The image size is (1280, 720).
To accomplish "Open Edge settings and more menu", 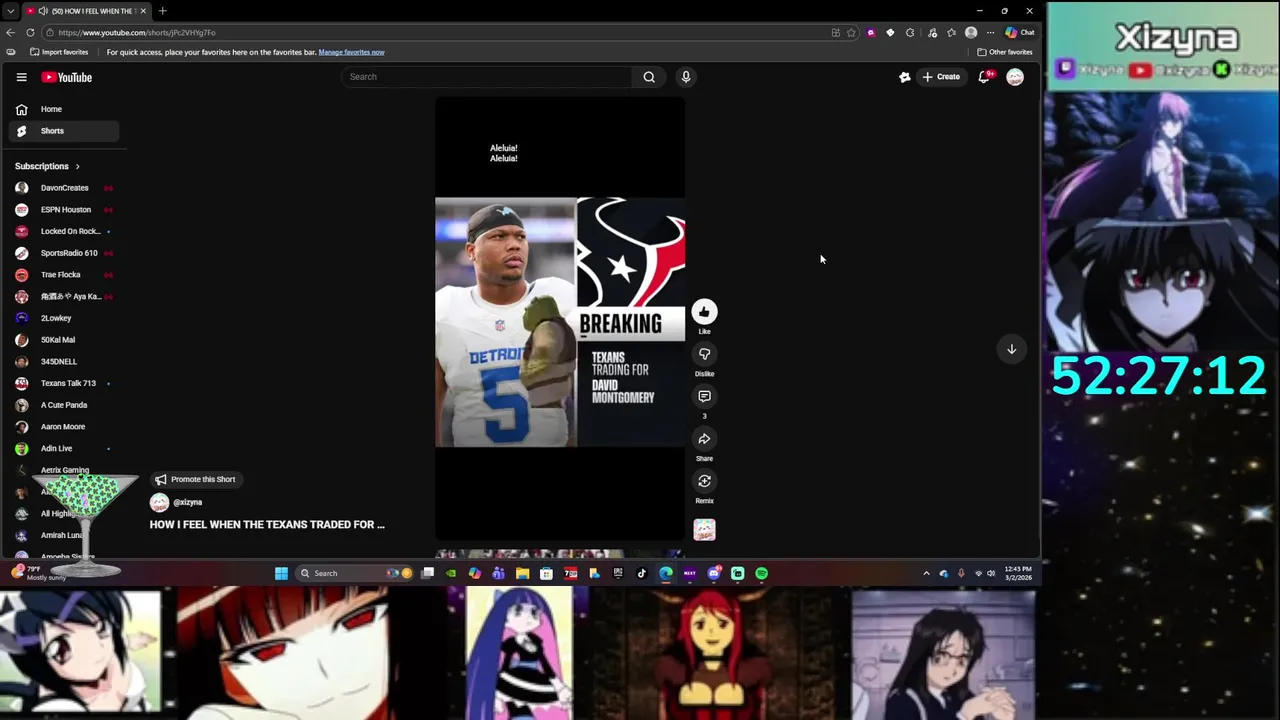I will point(991,32).
